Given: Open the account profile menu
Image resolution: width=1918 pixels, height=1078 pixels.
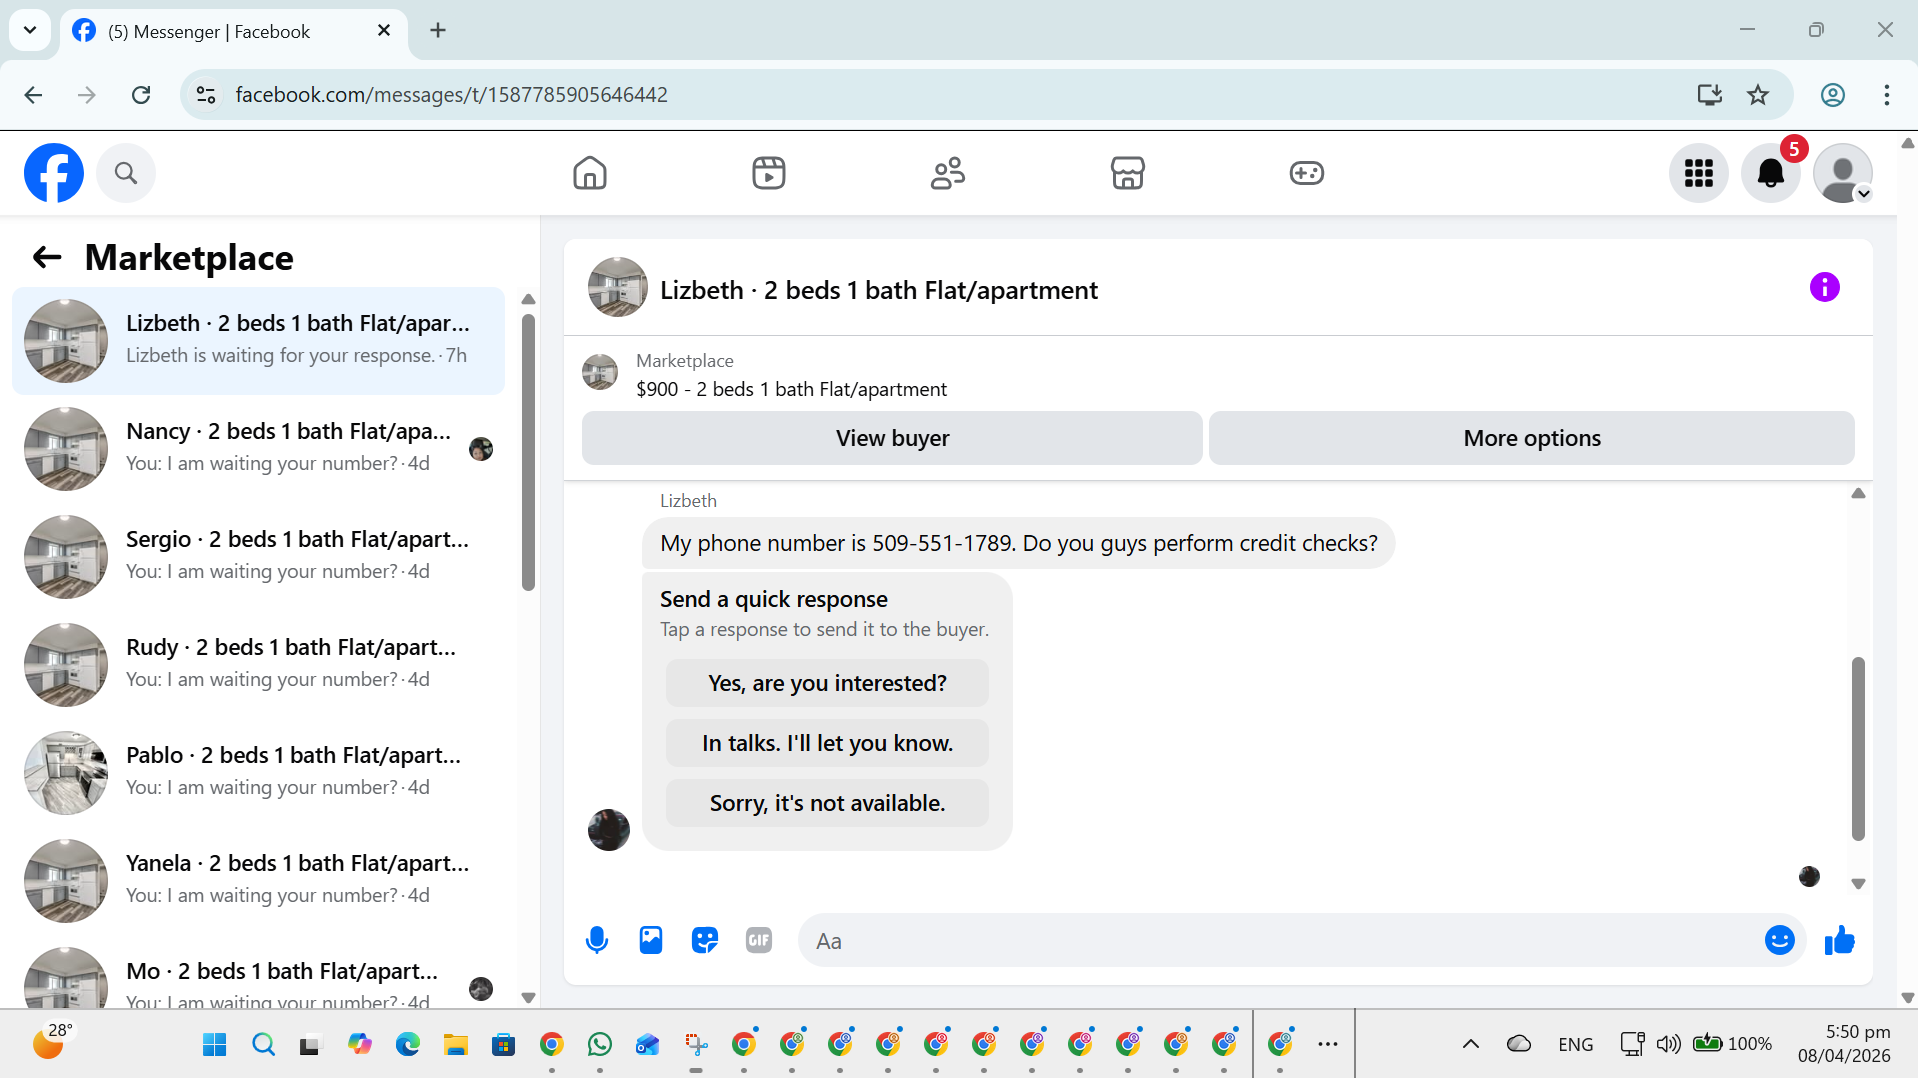Looking at the screenshot, I should point(1843,173).
